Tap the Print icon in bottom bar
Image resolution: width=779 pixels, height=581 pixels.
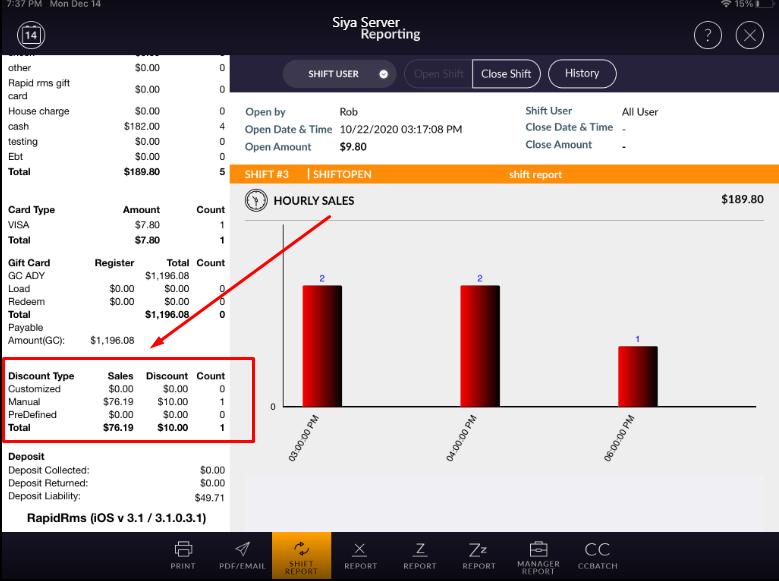[183, 555]
